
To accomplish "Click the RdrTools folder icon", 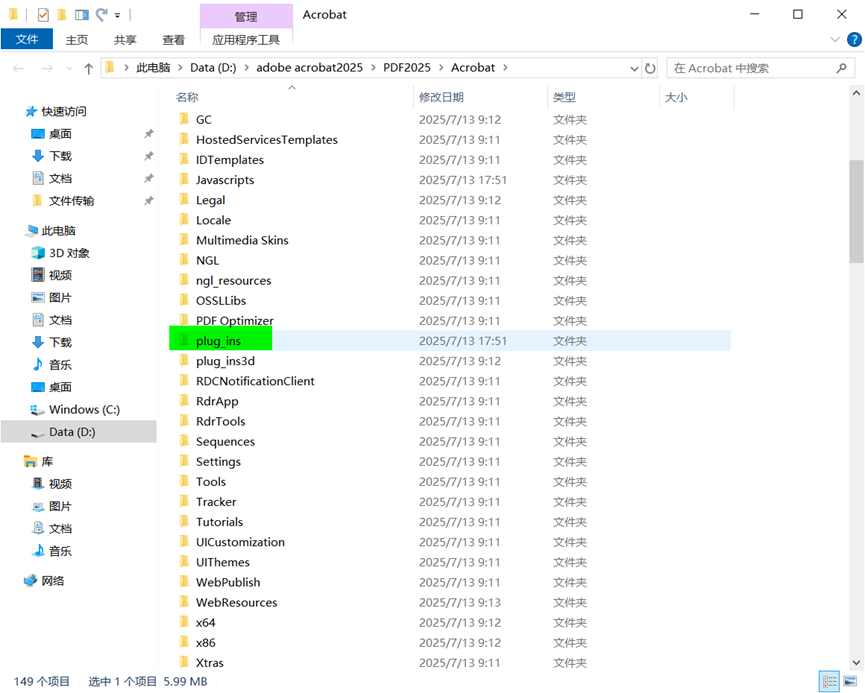I will click(x=184, y=420).
